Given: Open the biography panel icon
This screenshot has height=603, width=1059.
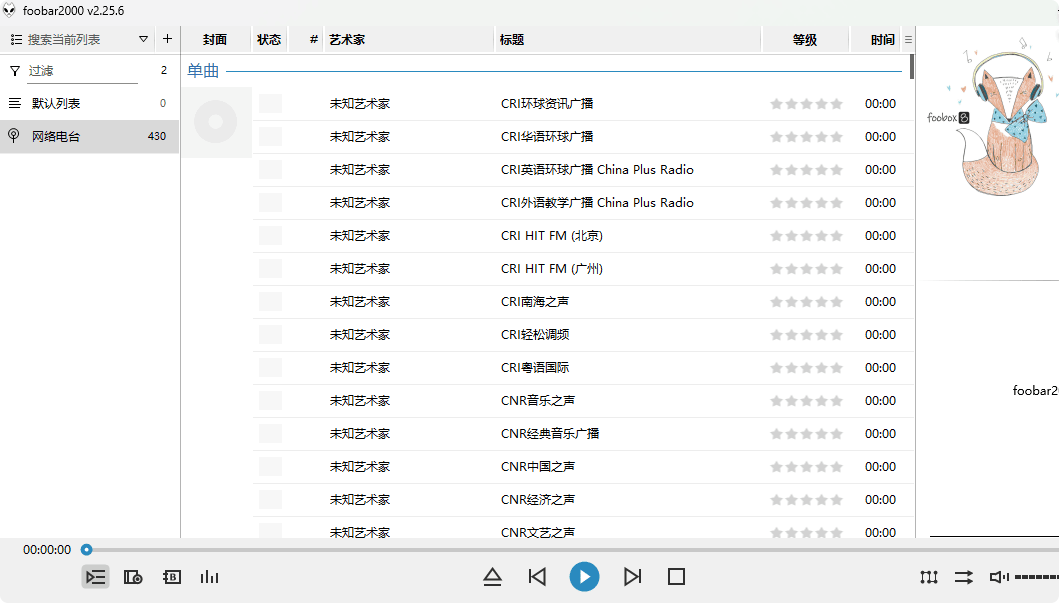Looking at the screenshot, I should [x=172, y=577].
